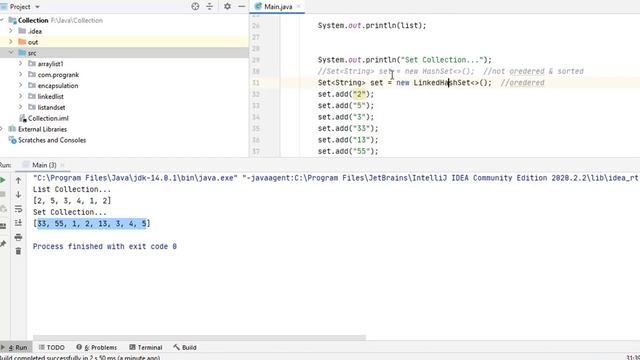Click the list output '[2, 5, 3, 4, 1, 2]'

pos(72,201)
